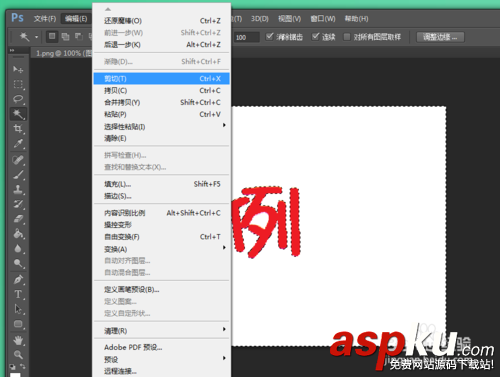Select the Blur tool
This screenshot has height=377, width=500.
coord(18,249)
